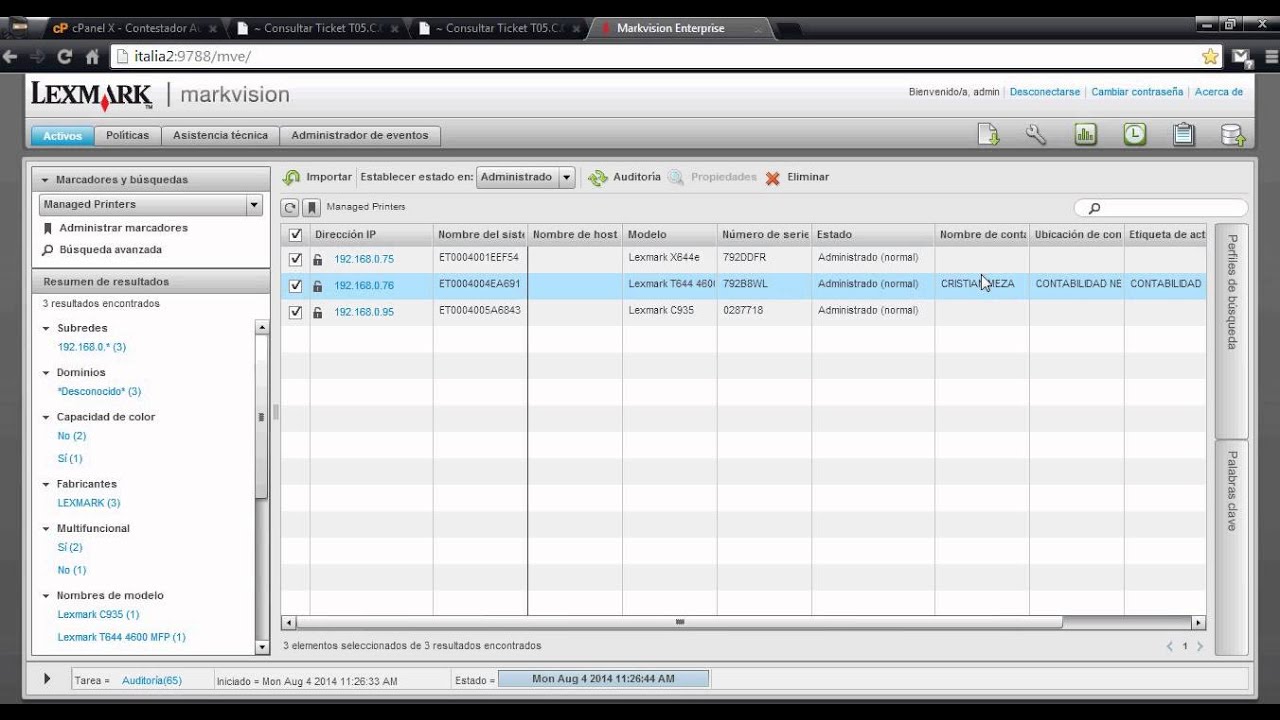Uncheck the row checkbox for 192.168.0.76
This screenshot has height=720, width=1280.
click(295, 286)
